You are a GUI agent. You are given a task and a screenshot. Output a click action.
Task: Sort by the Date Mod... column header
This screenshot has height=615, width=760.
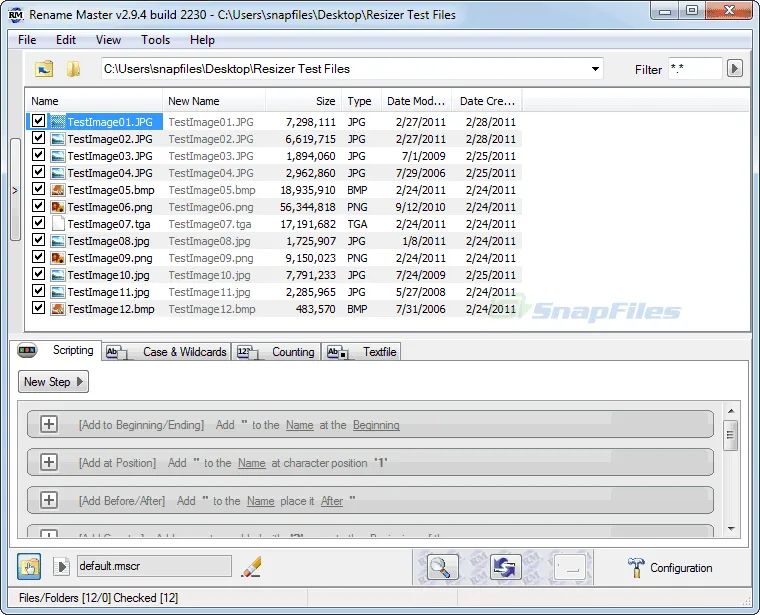pyautogui.click(x=416, y=101)
